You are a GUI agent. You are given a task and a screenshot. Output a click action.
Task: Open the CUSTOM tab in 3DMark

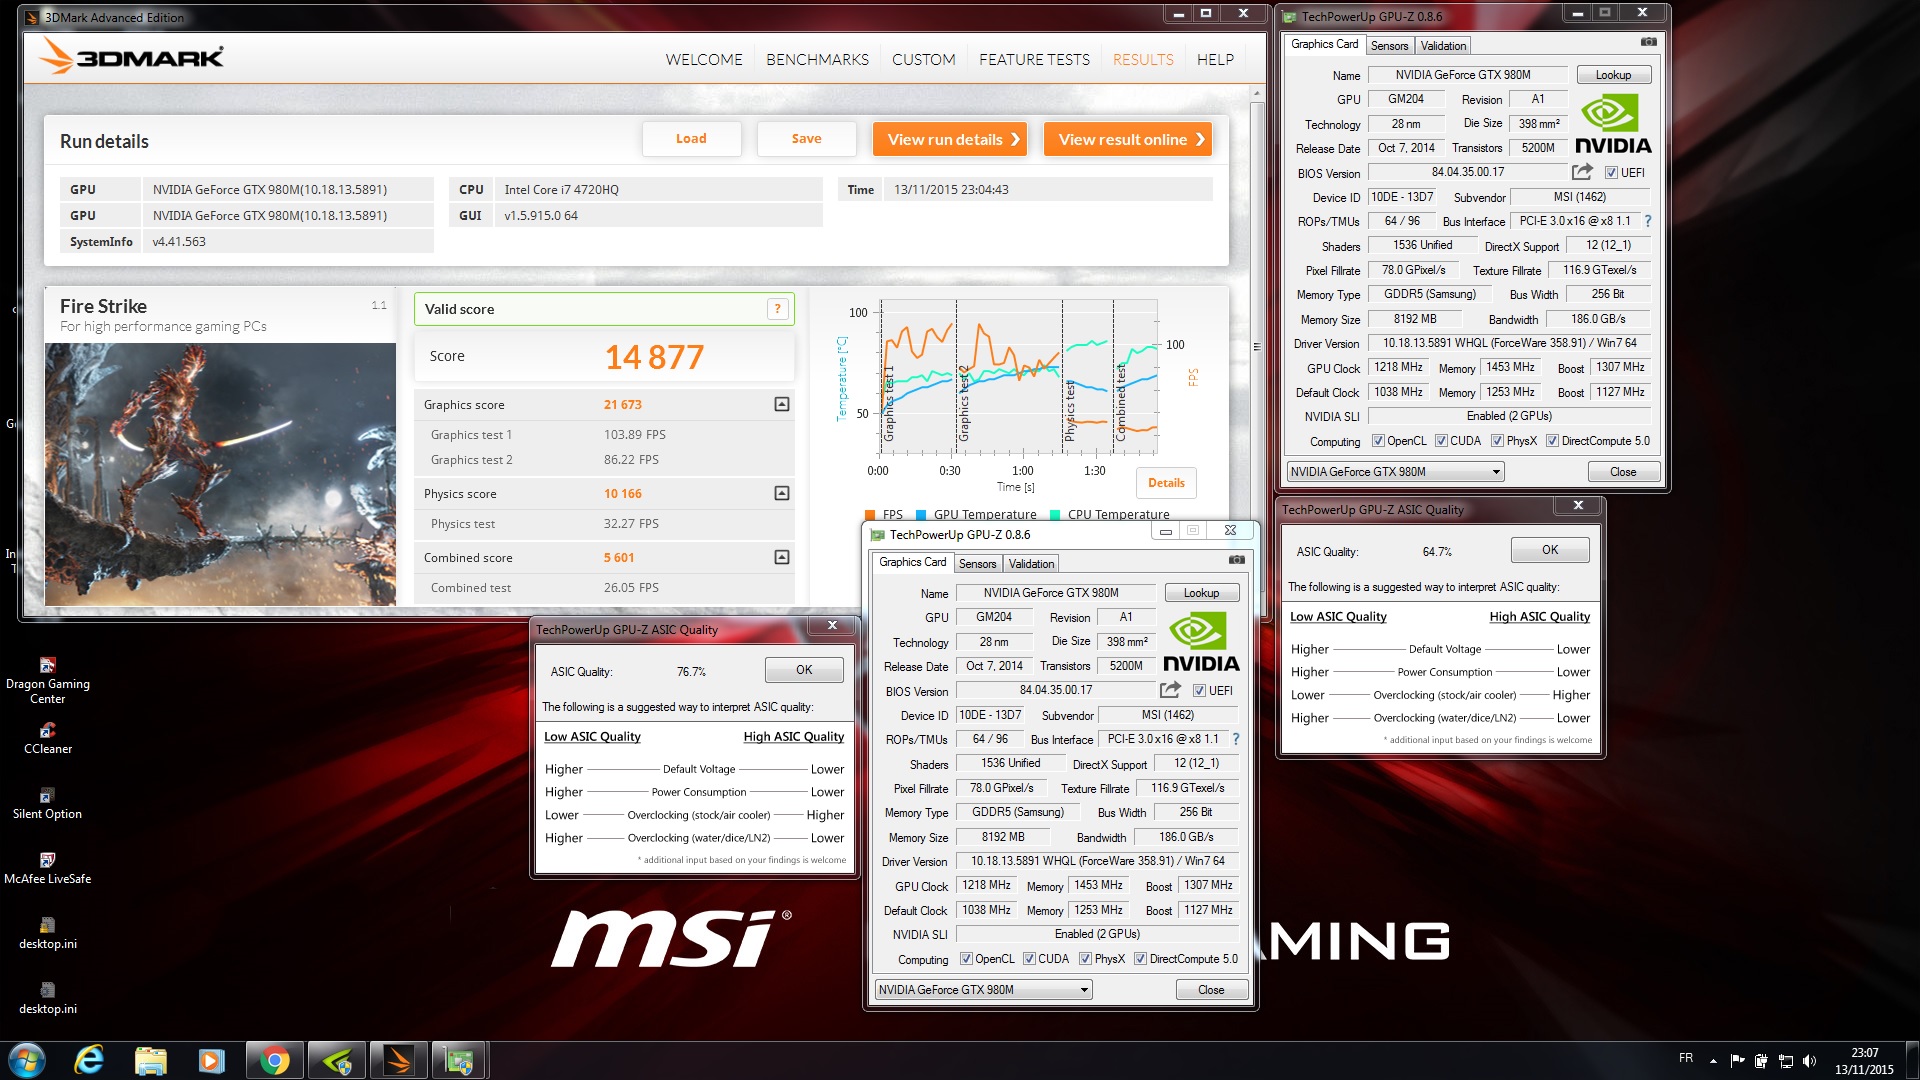923,60
